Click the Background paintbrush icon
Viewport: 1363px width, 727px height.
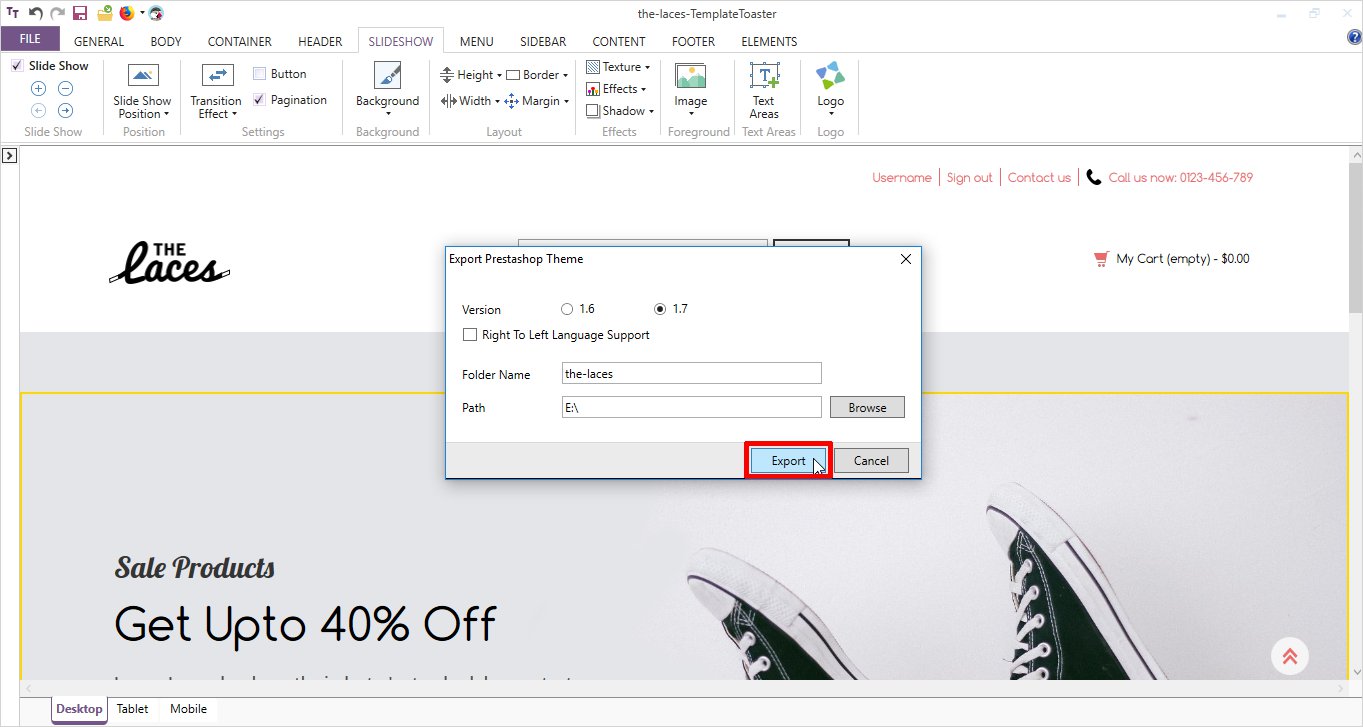pos(387,76)
